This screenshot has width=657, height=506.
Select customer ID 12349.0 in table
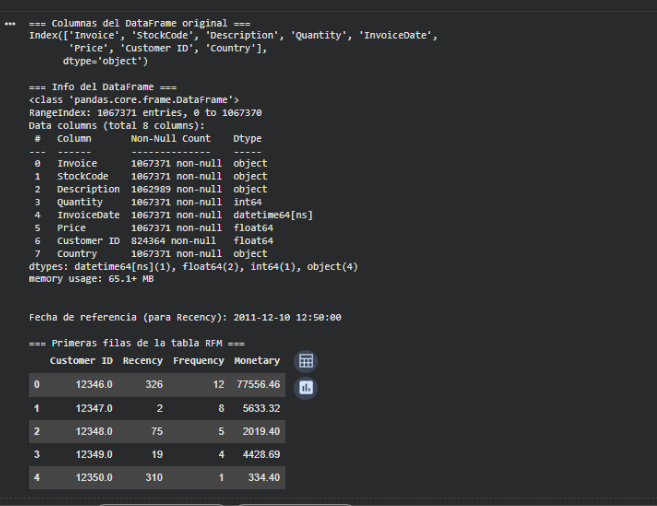(92, 456)
